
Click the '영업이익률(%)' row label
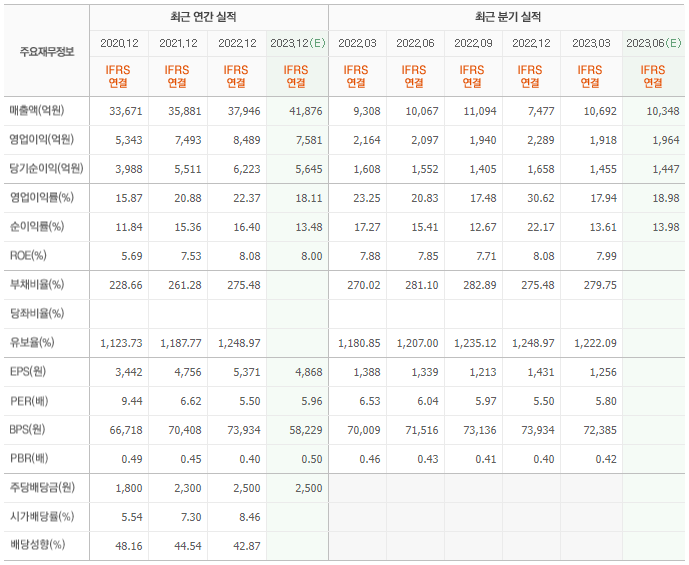point(42,197)
